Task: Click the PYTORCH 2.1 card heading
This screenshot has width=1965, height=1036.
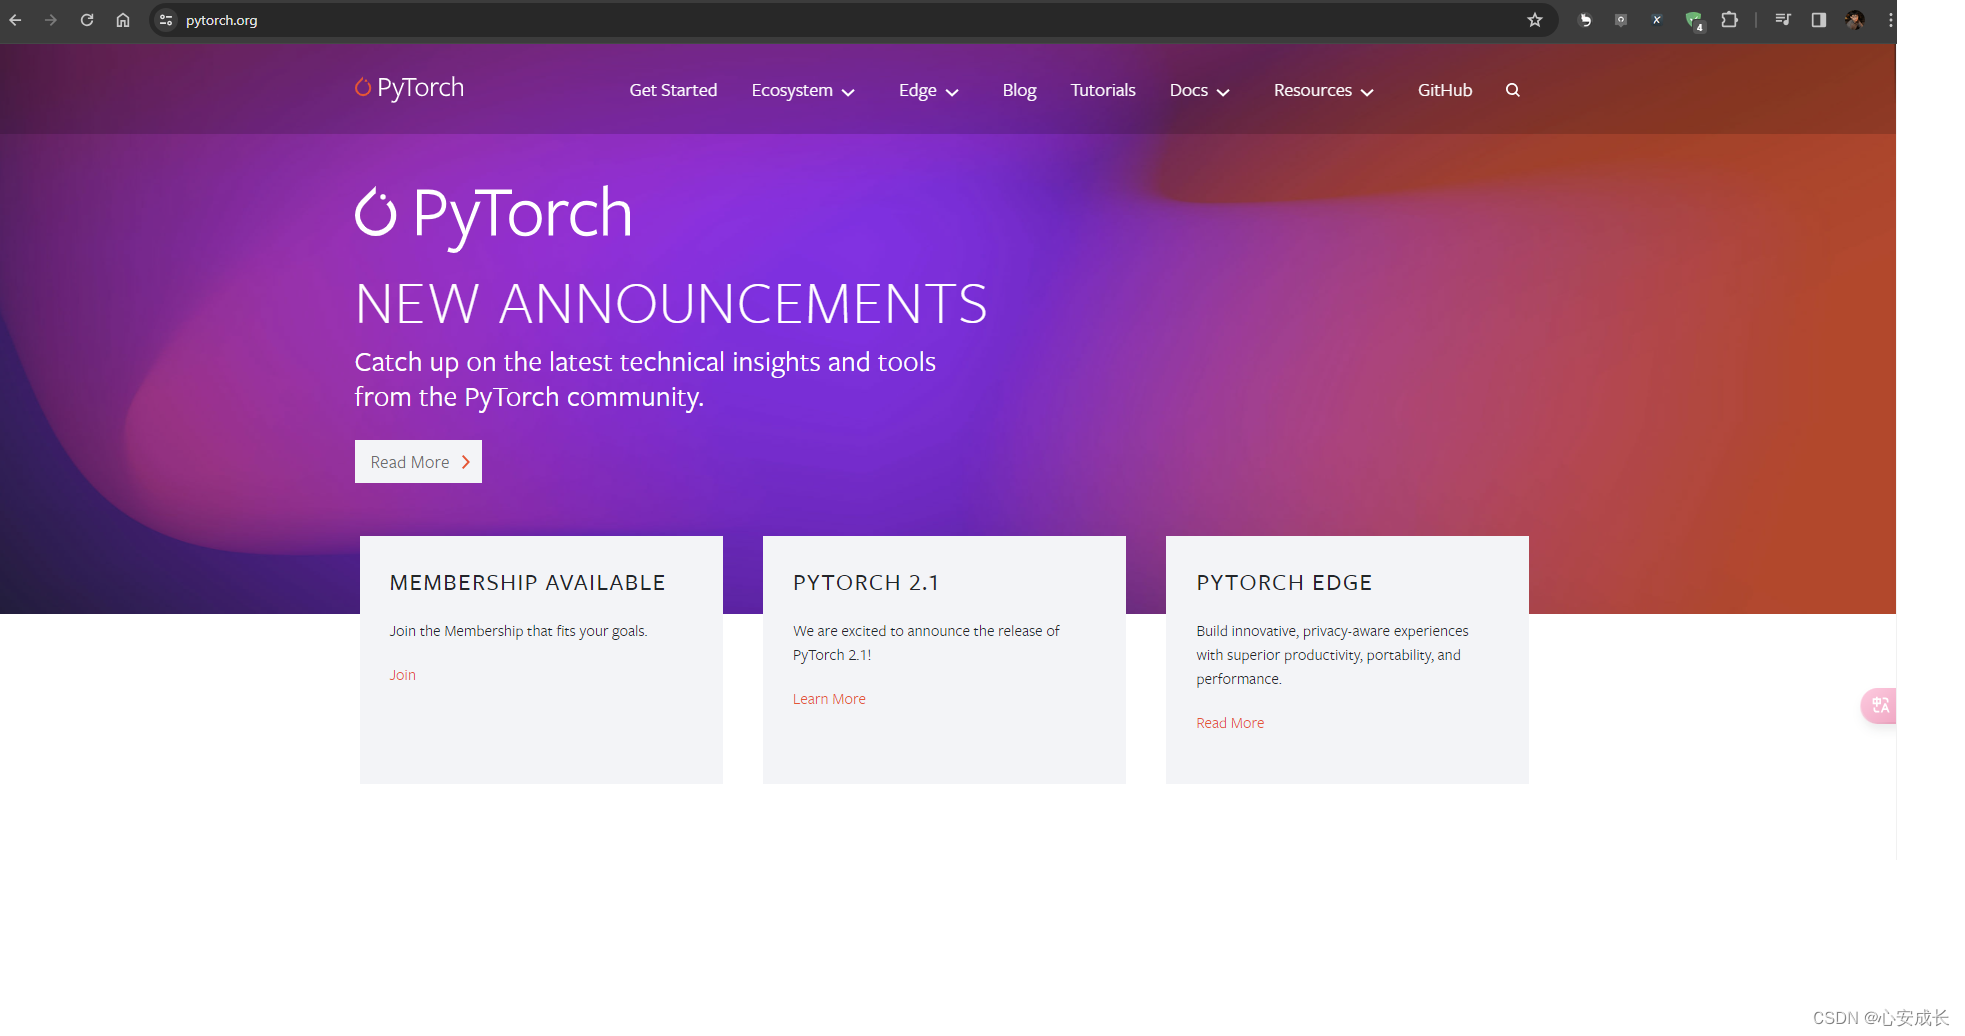Action: click(x=866, y=583)
